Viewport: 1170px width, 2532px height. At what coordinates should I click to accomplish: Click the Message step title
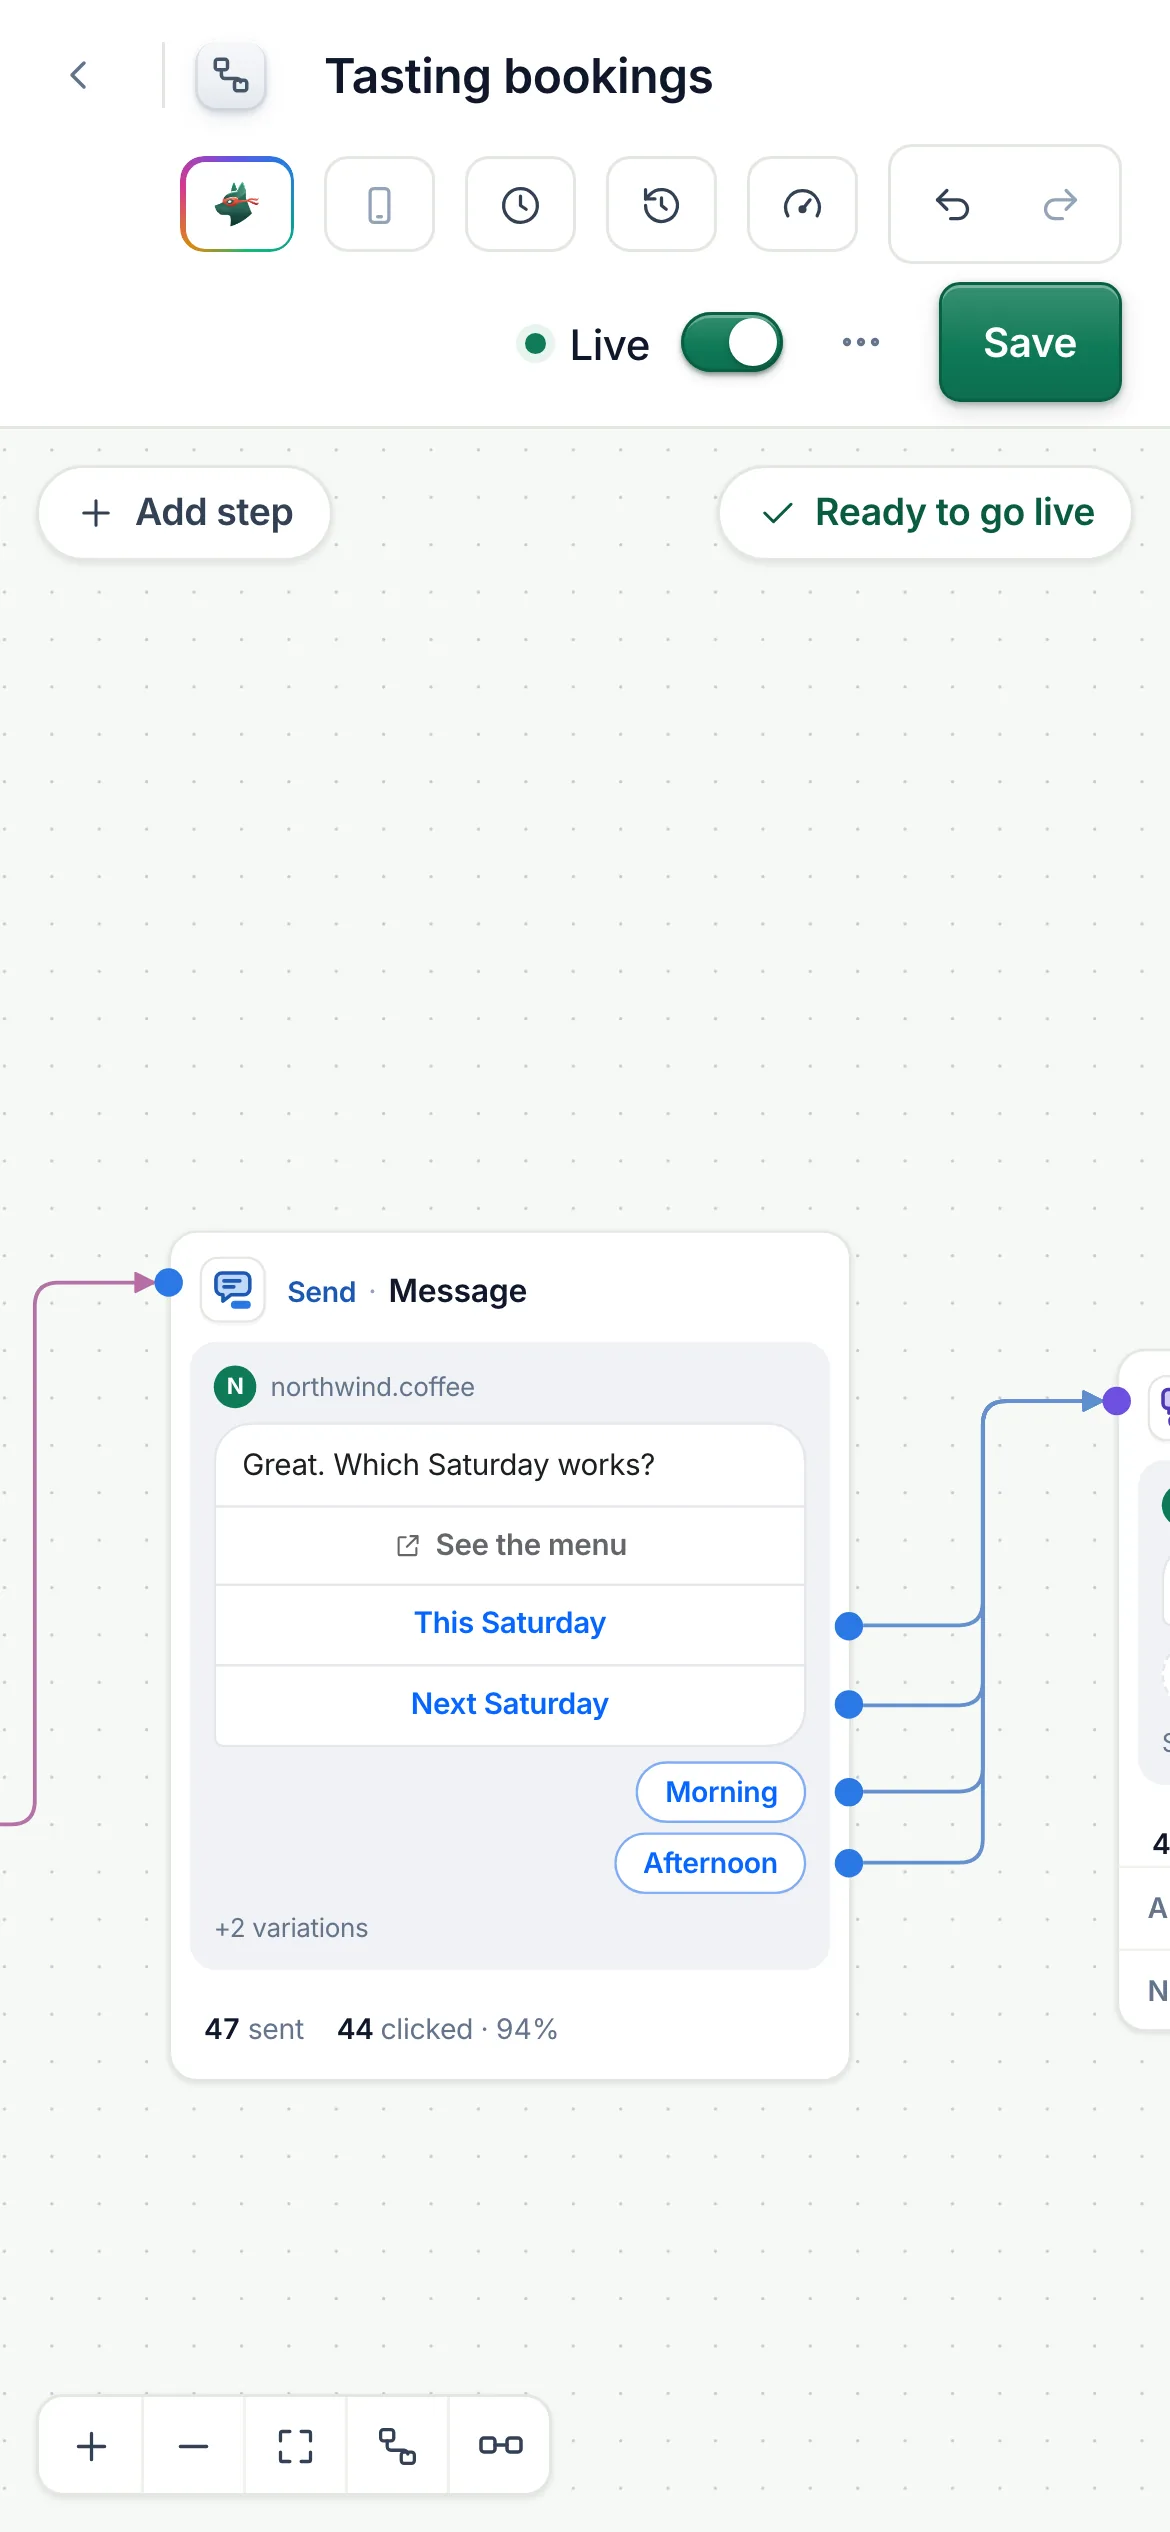(457, 1291)
